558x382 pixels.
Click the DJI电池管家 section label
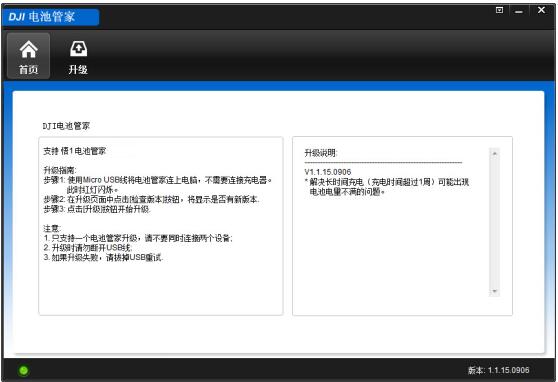click(66, 126)
